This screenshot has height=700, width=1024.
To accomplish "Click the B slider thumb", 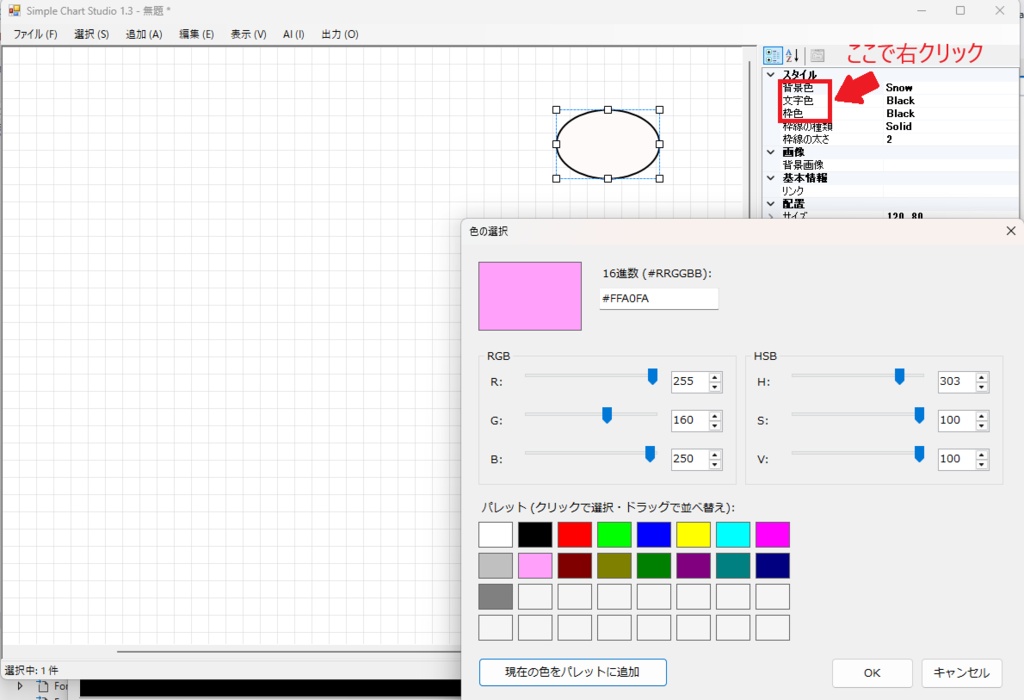I will coord(650,454).
